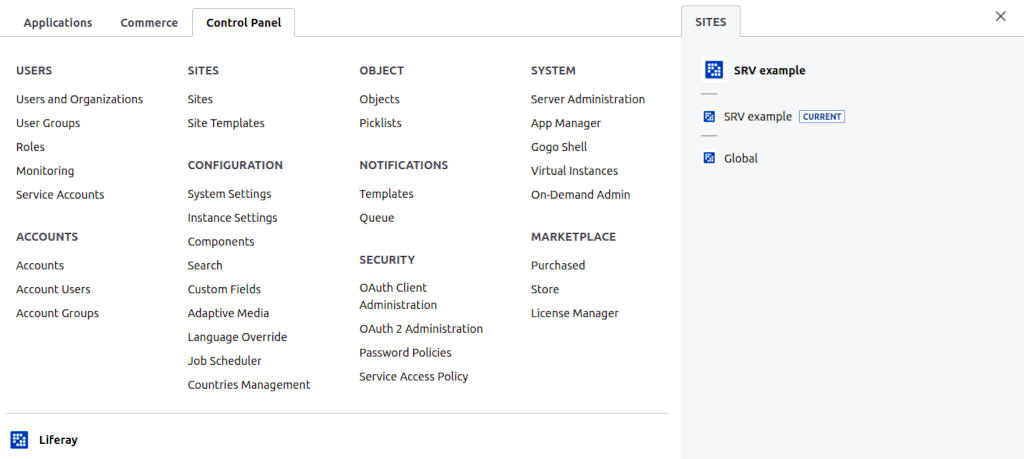
Task: Open User Groups
Action: pyautogui.click(x=48, y=123)
